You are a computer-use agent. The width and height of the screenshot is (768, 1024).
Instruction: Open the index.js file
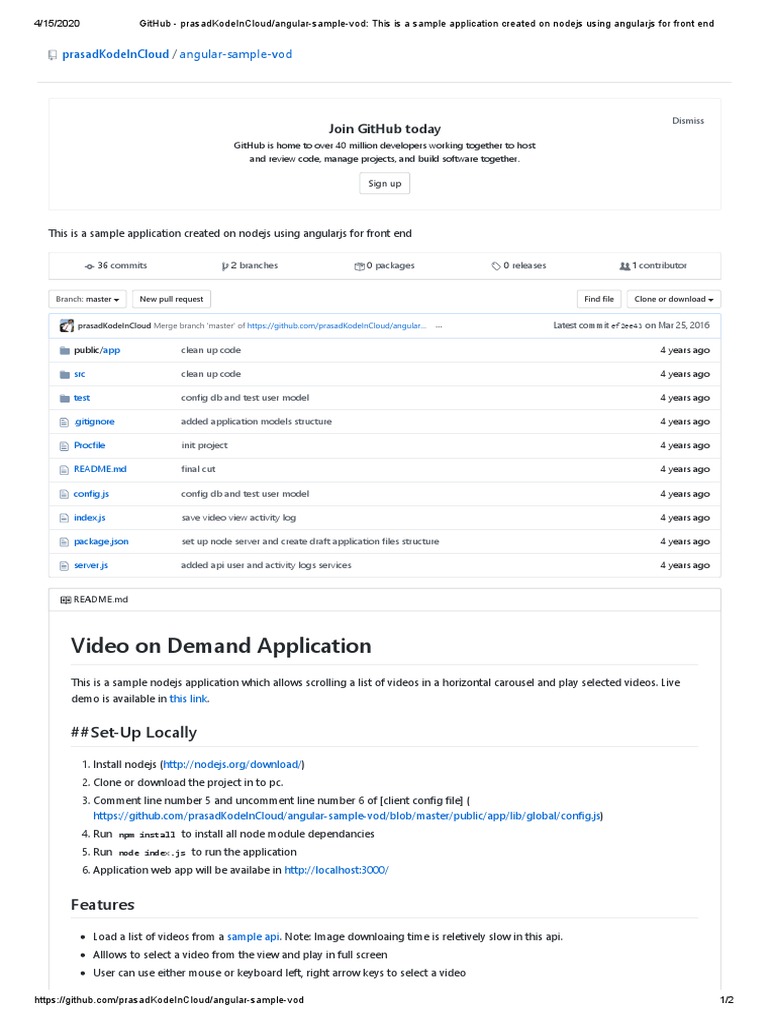89,518
